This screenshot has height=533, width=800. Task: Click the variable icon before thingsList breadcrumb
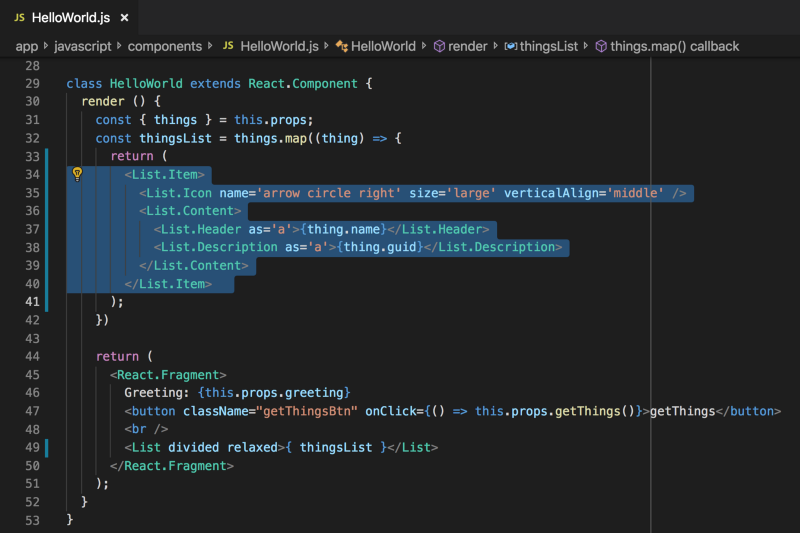(x=511, y=46)
